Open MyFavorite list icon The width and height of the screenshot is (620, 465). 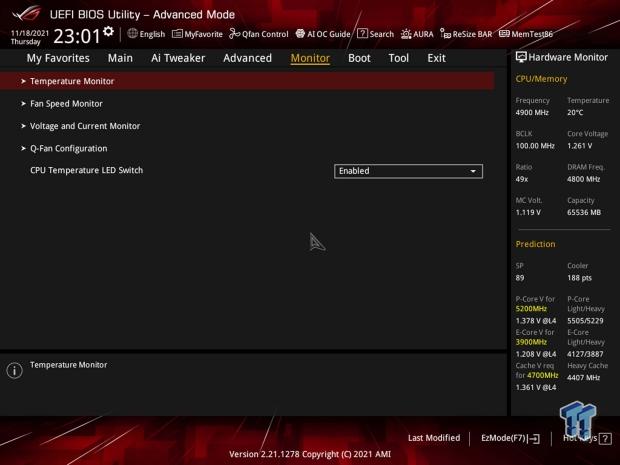177,34
